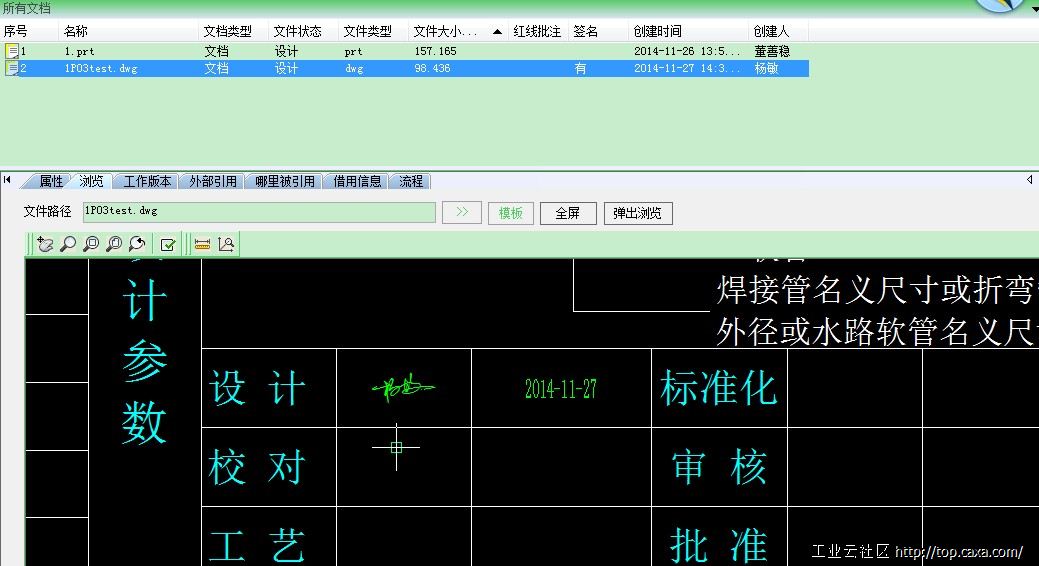The image size is (1039, 566).
Task: Activate the zoom window tool
Action: pos(91,245)
